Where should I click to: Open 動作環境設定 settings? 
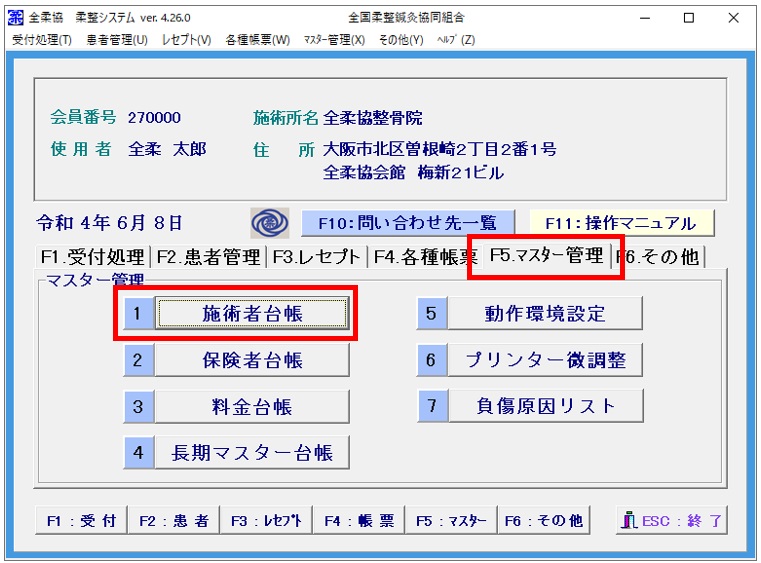click(x=545, y=314)
